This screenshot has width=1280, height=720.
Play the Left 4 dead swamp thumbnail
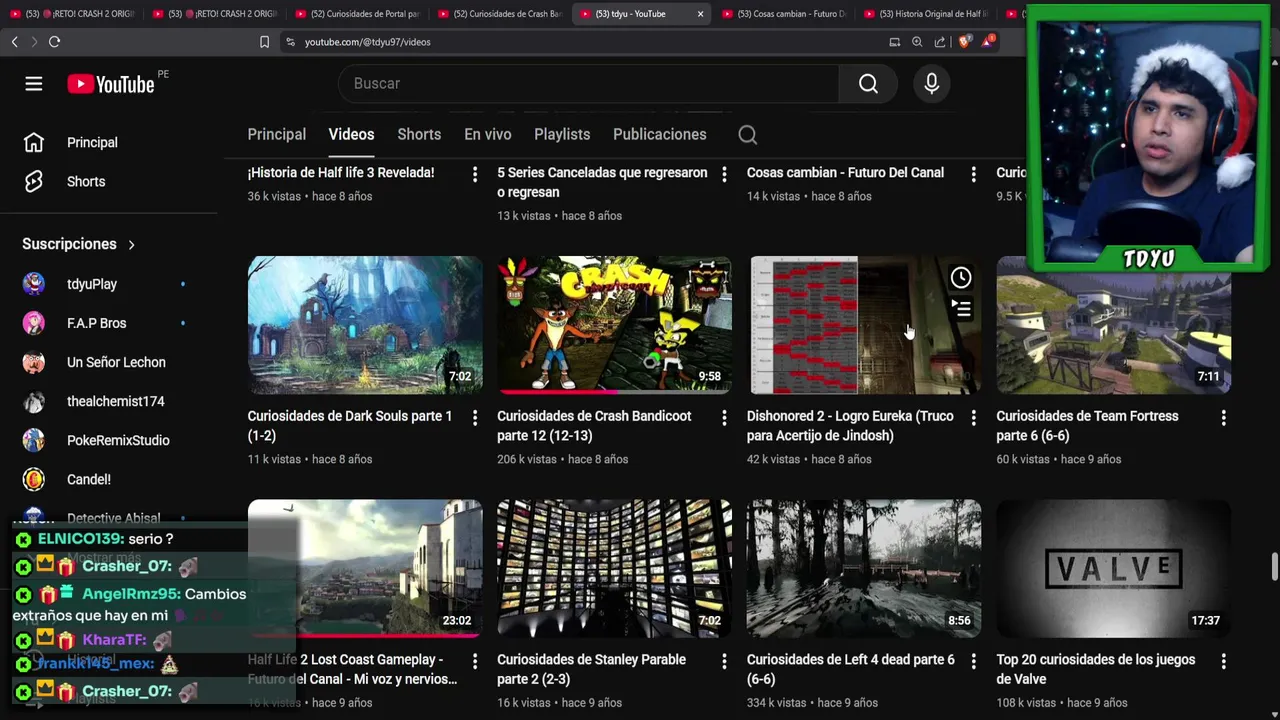tap(864, 568)
